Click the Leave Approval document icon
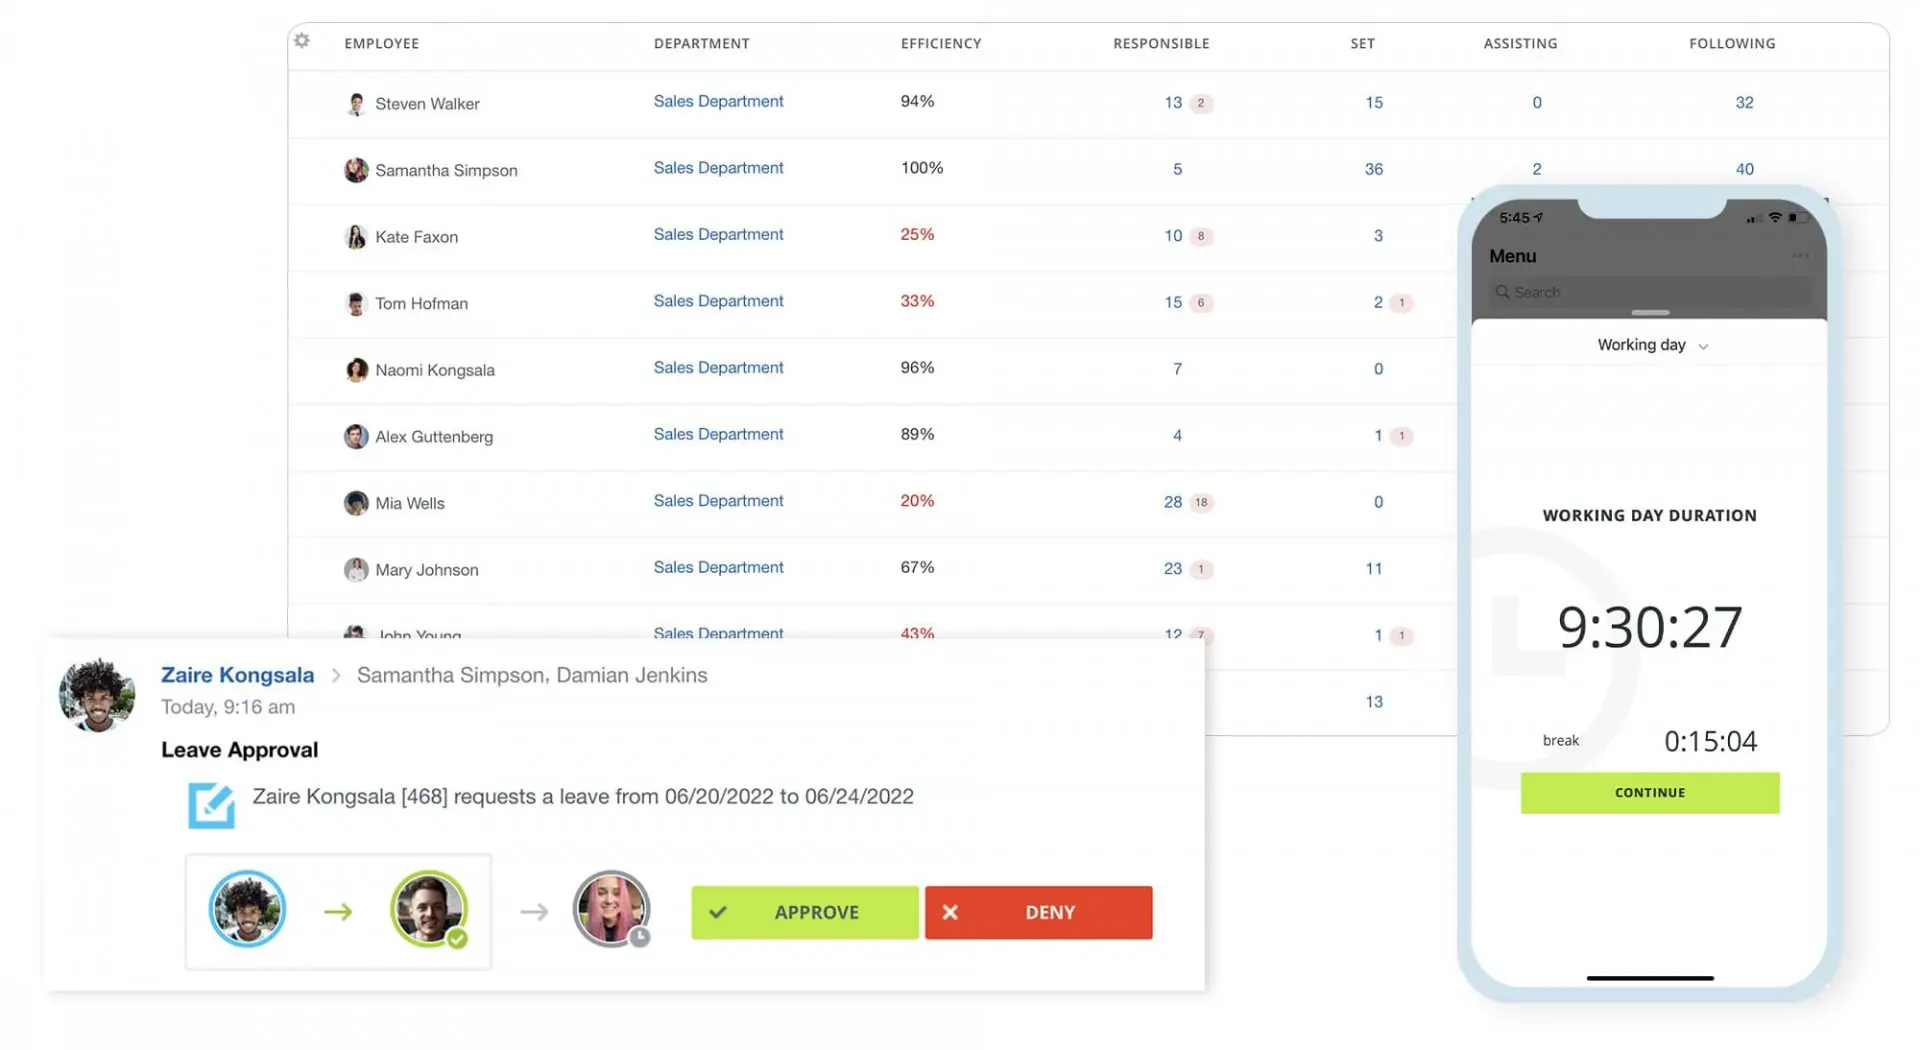1920x1050 pixels. (211, 806)
